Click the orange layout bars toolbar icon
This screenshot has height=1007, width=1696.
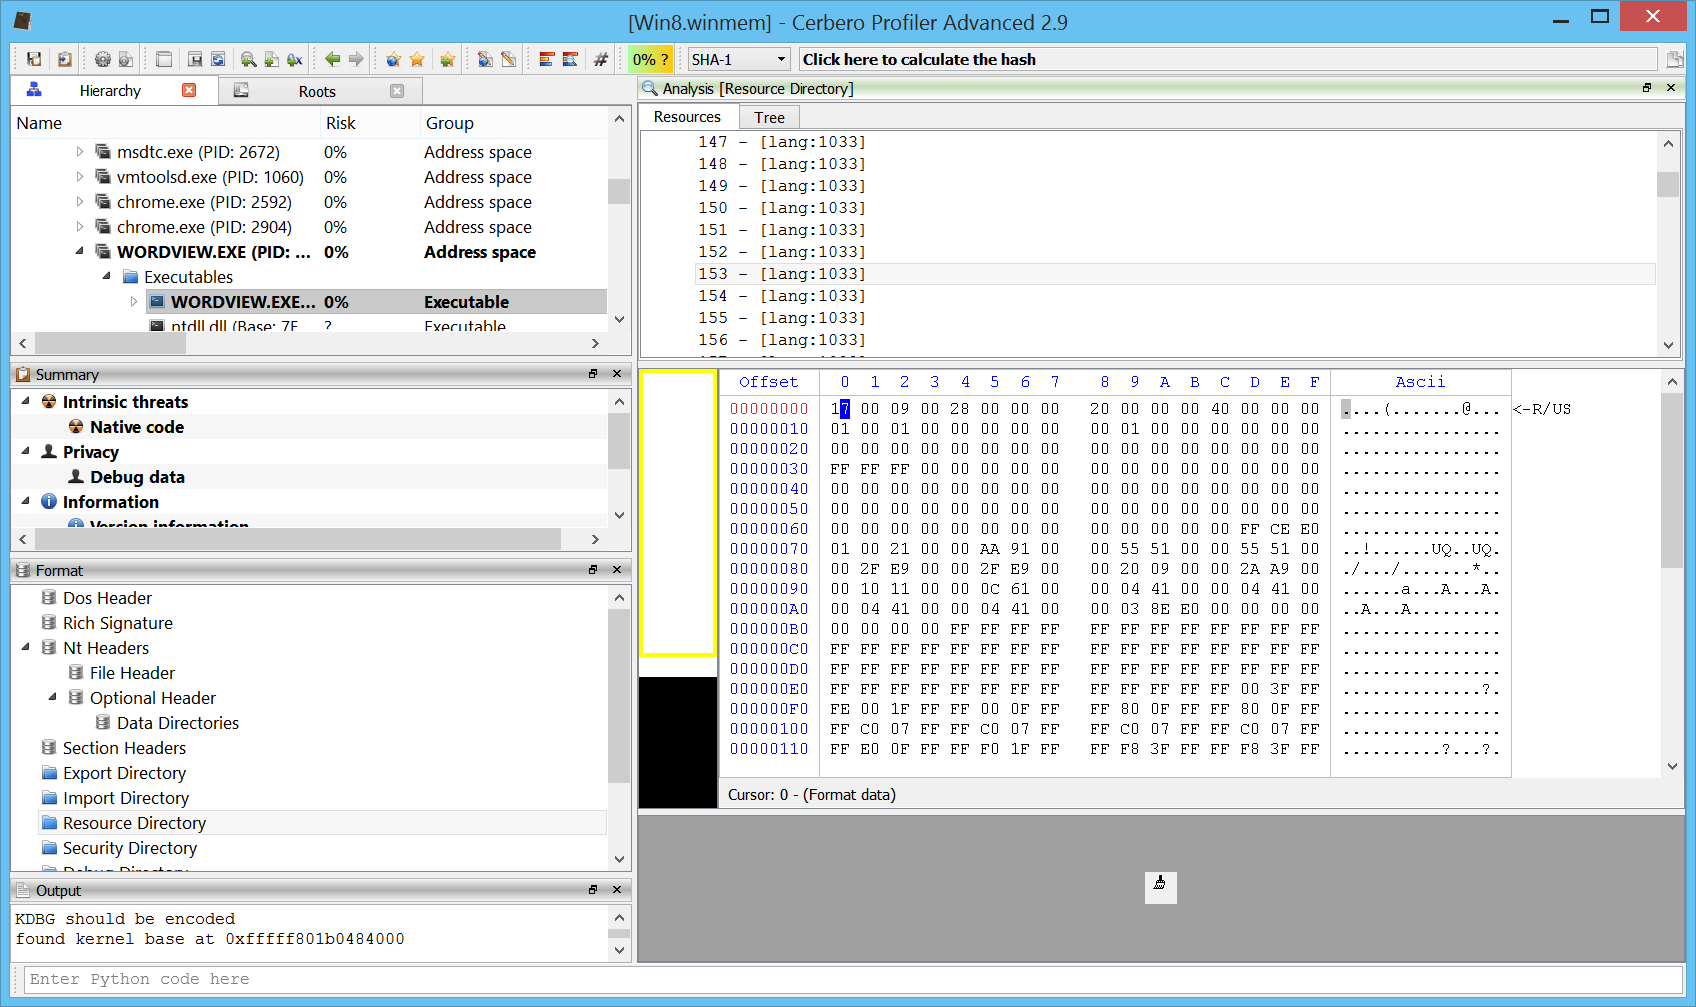(x=546, y=59)
